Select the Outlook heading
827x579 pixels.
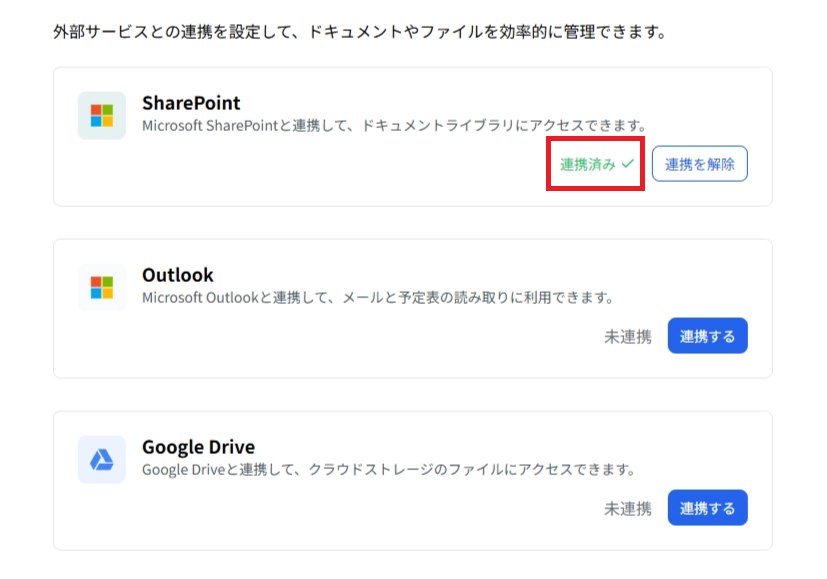[178, 275]
